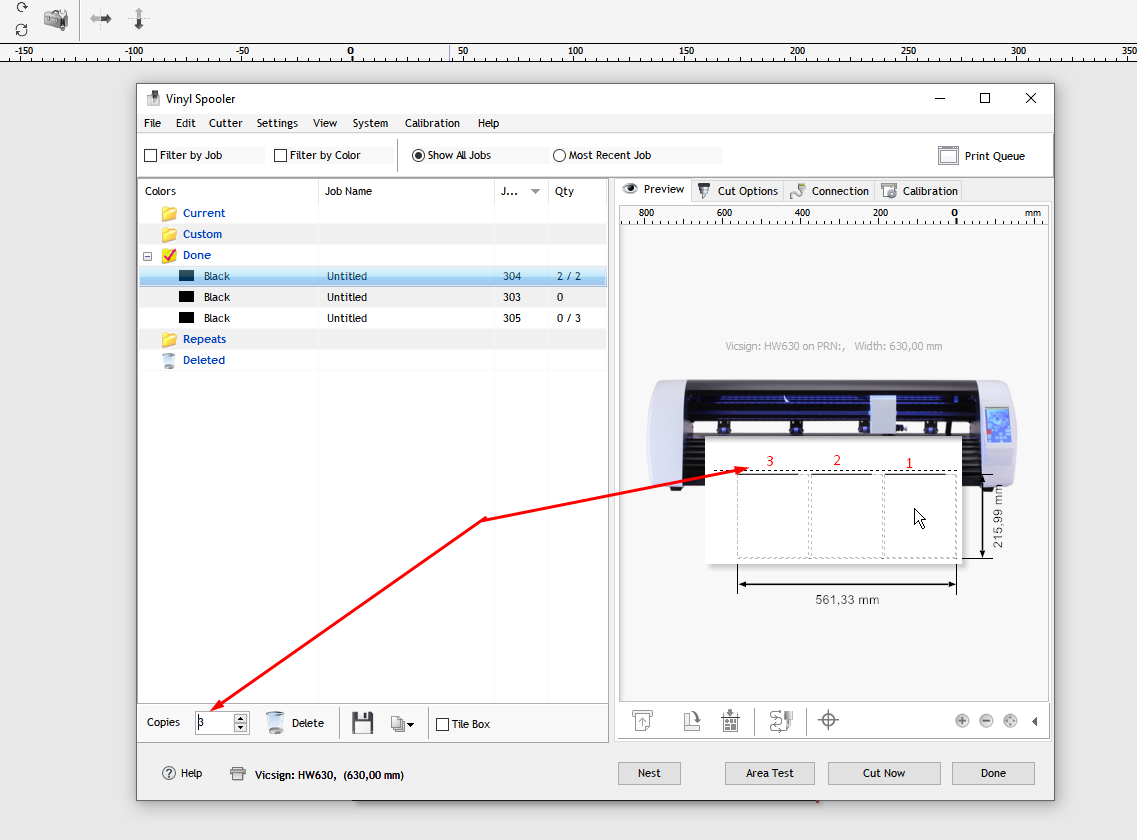Viewport: 1137px width, 840px height.
Task: Click the Area Test button
Action: click(x=769, y=773)
